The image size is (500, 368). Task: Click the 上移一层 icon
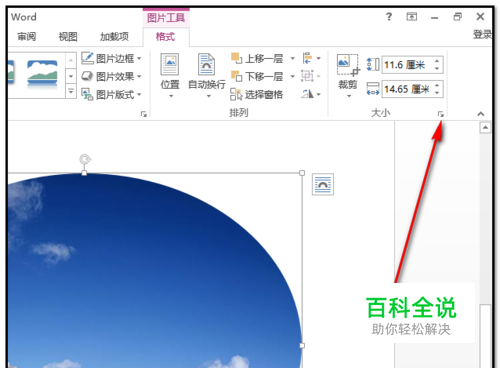(236, 58)
